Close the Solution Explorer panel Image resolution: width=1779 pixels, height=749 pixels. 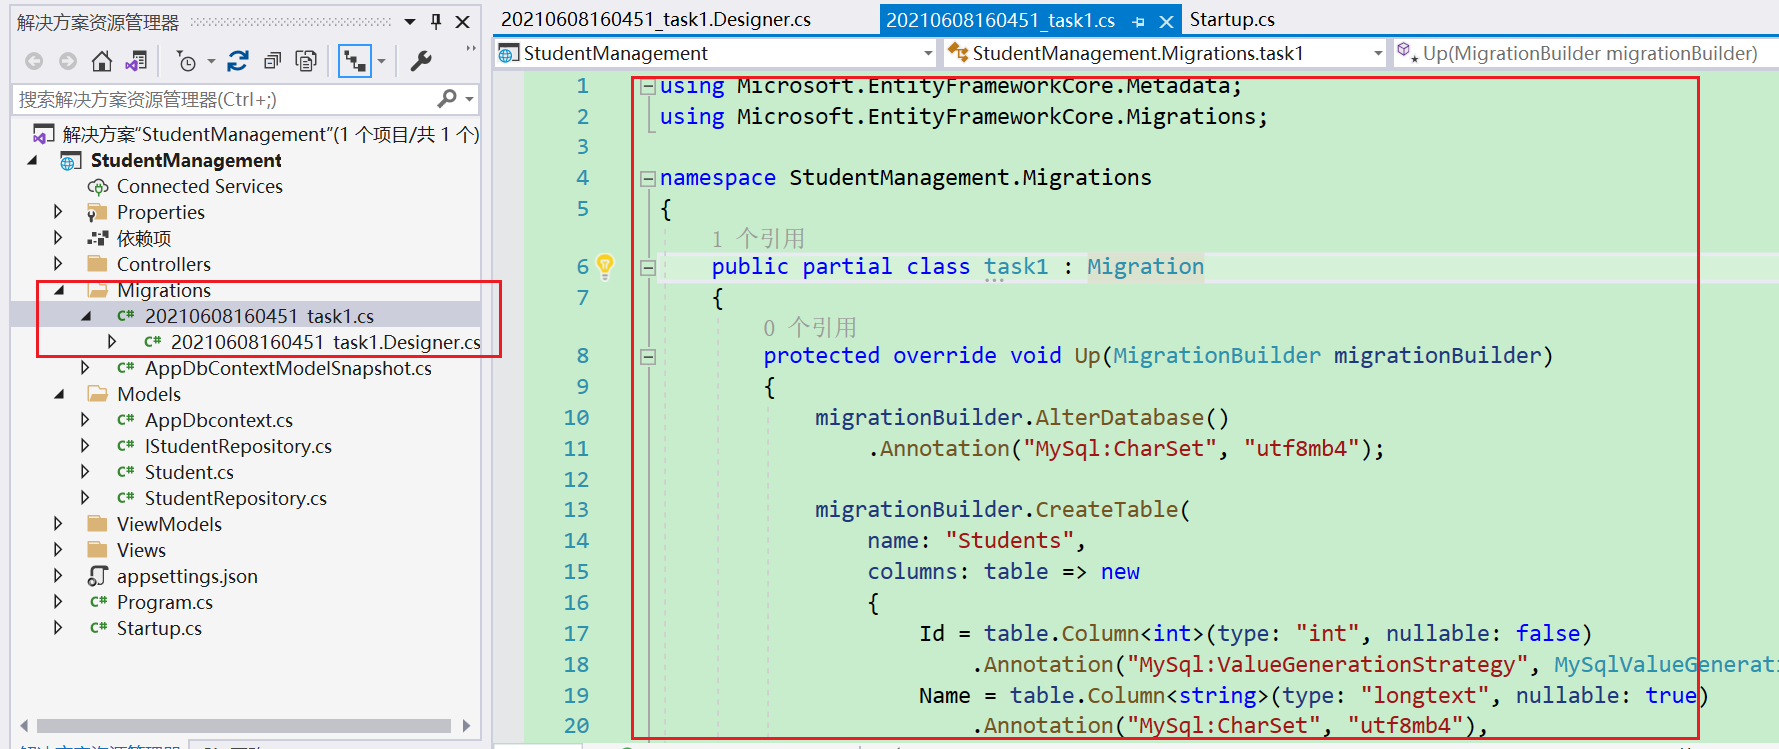point(463,21)
